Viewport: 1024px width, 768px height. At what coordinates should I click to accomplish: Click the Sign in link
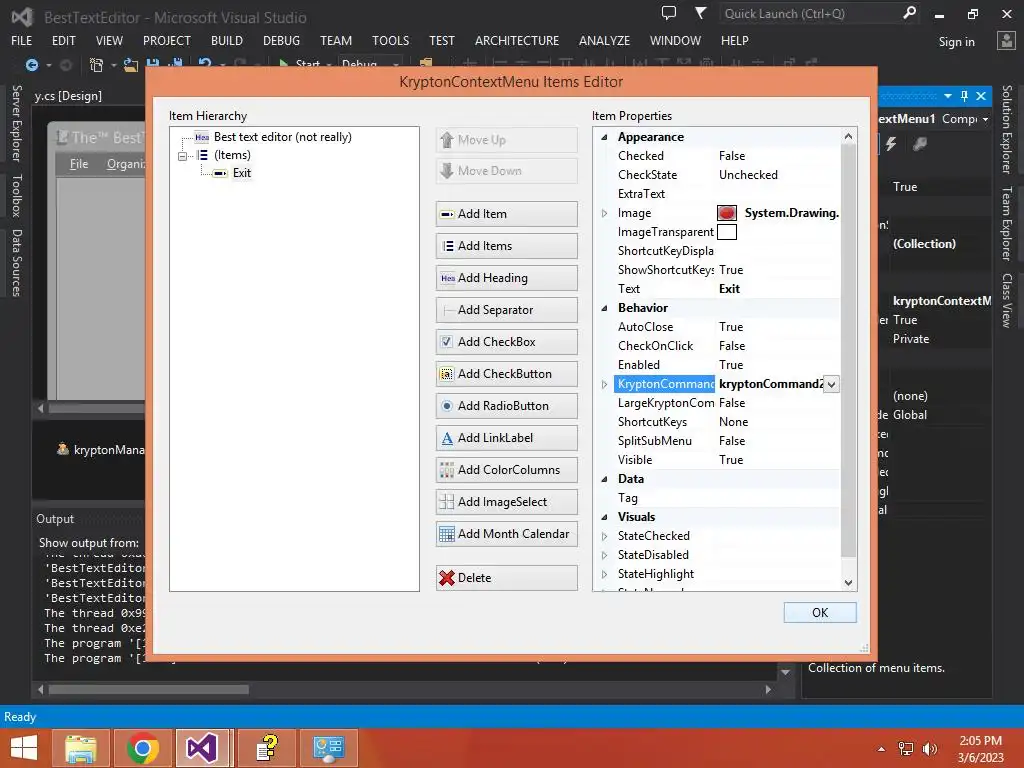[x=956, y=42]
